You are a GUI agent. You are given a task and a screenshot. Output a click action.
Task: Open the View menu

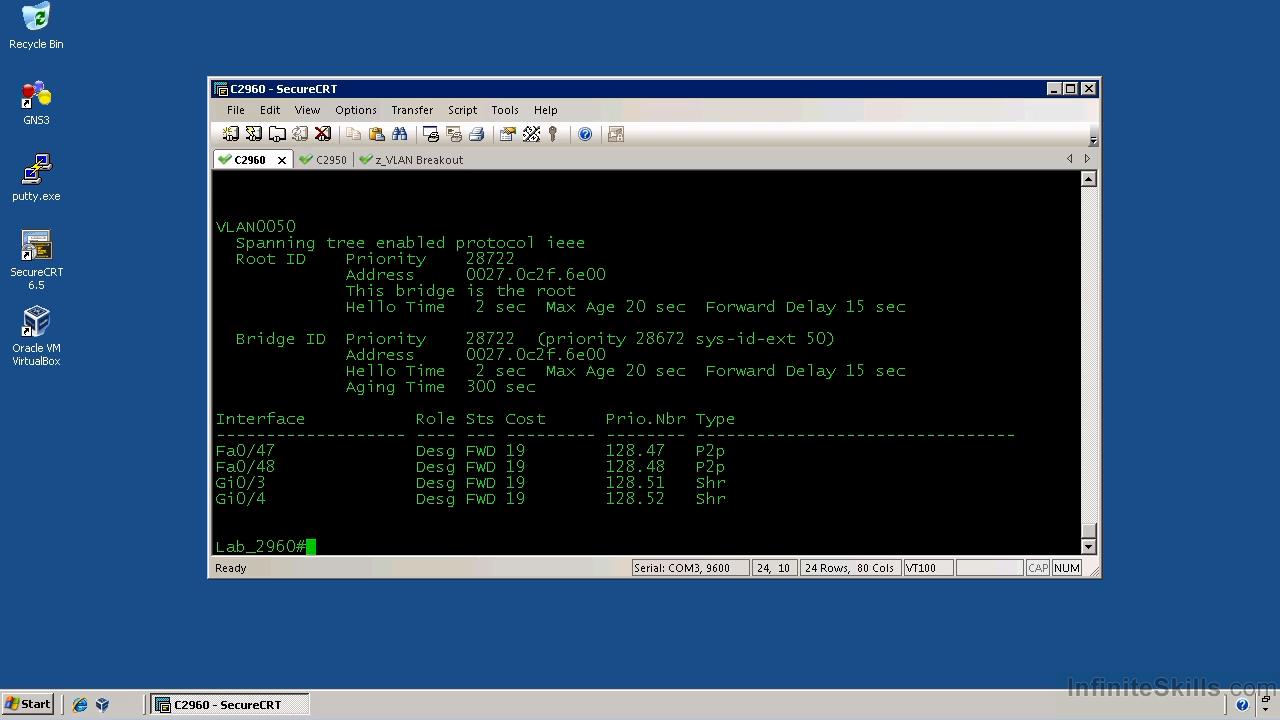[x=307, y=110]
